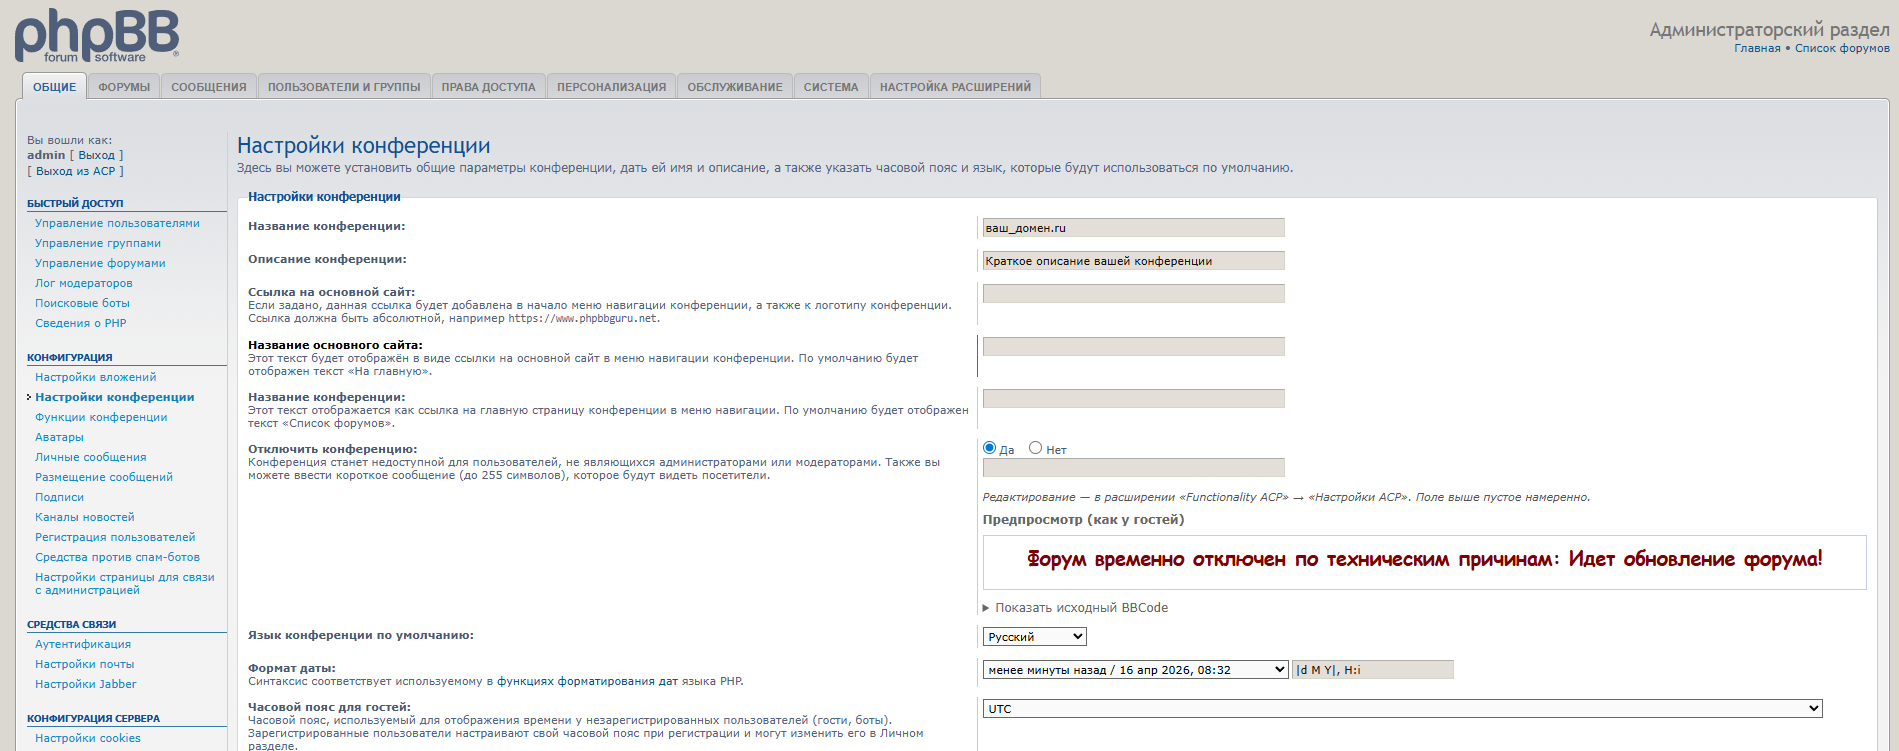This screenshot has width=1899, height=751.
Task: Click the phpBB logo
Action: point(97,36)
